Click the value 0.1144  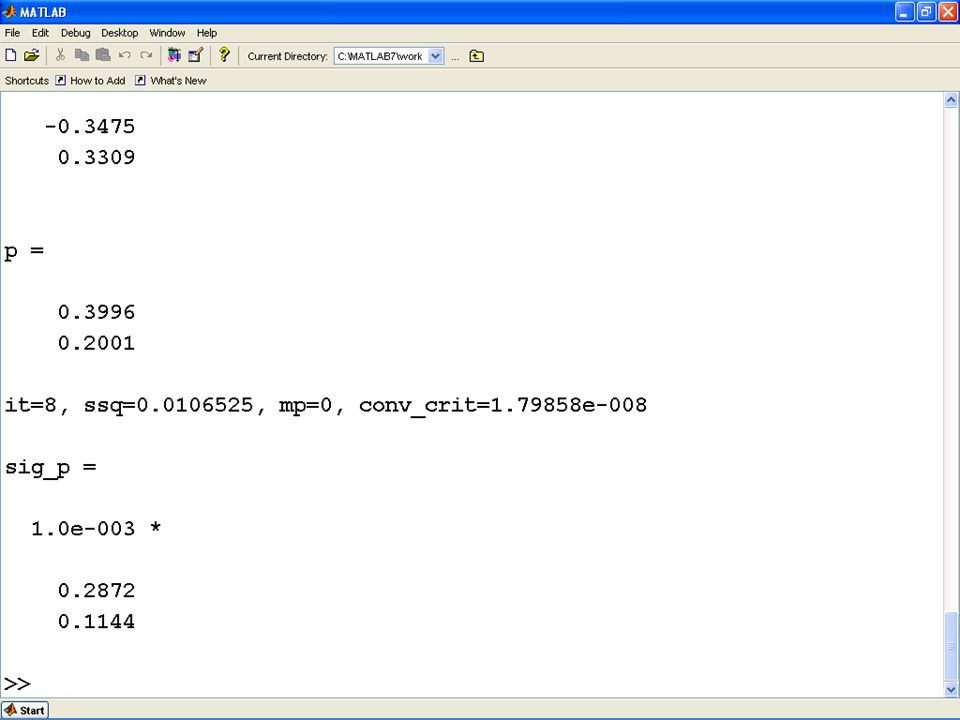click(97, 621)
